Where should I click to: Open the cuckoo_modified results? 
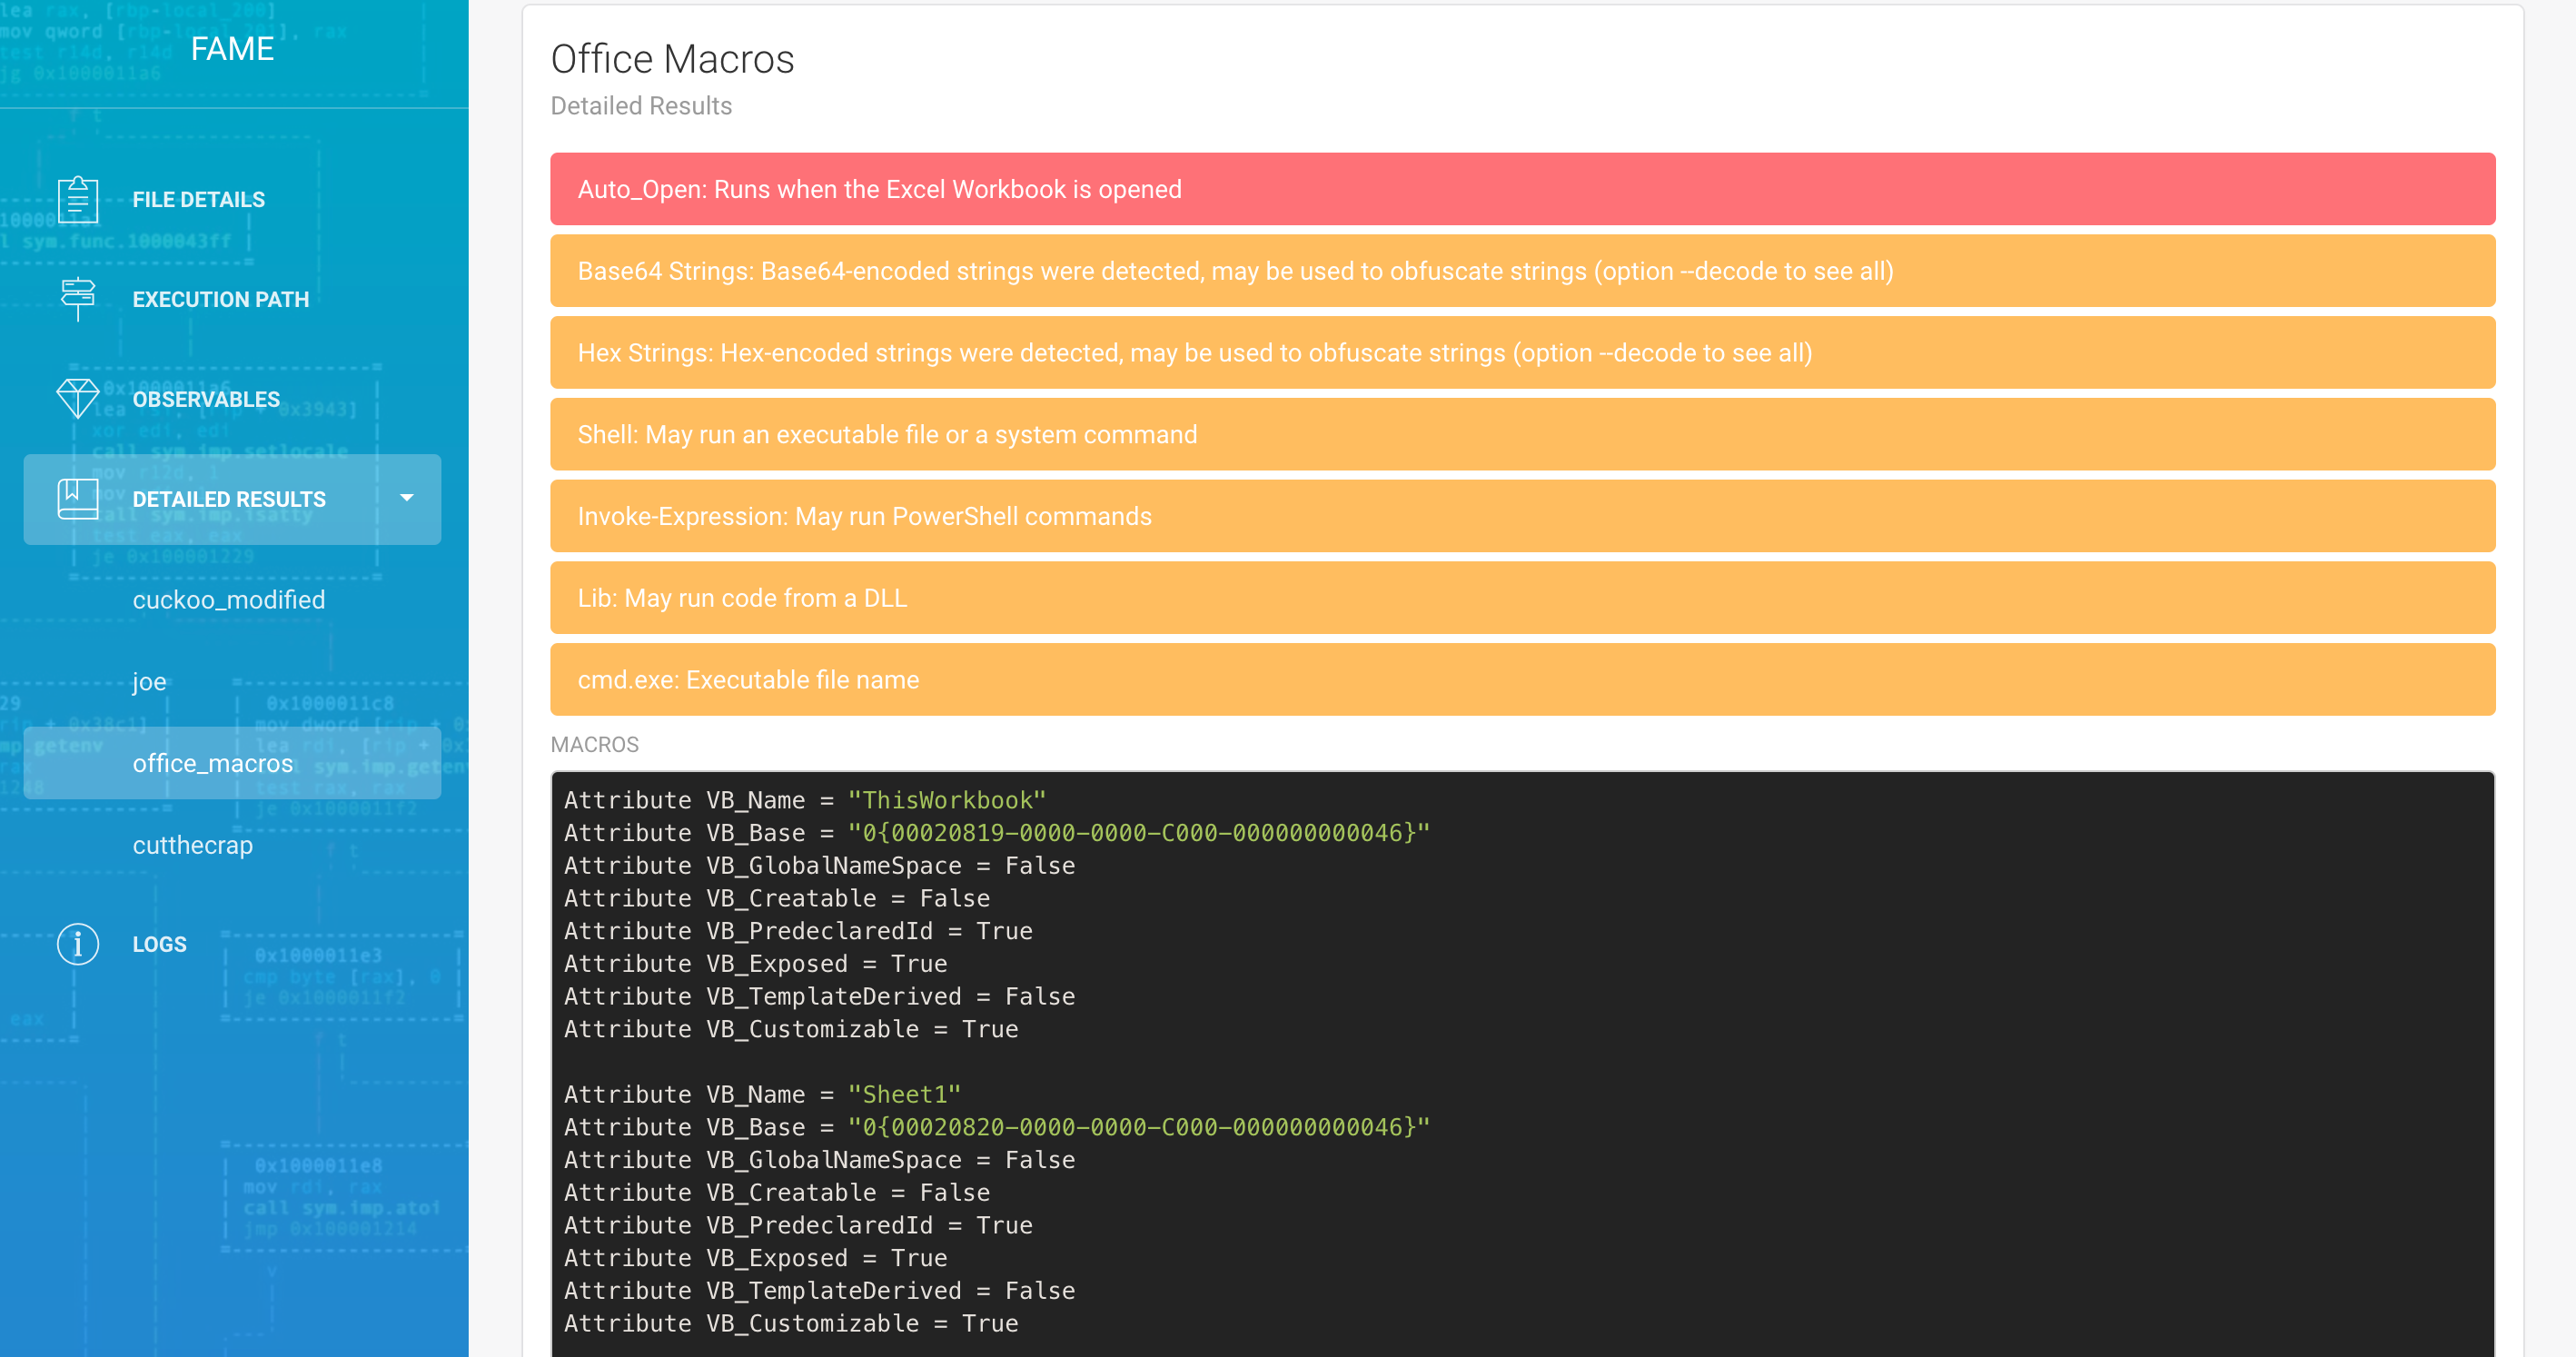(x=229, y=600)
